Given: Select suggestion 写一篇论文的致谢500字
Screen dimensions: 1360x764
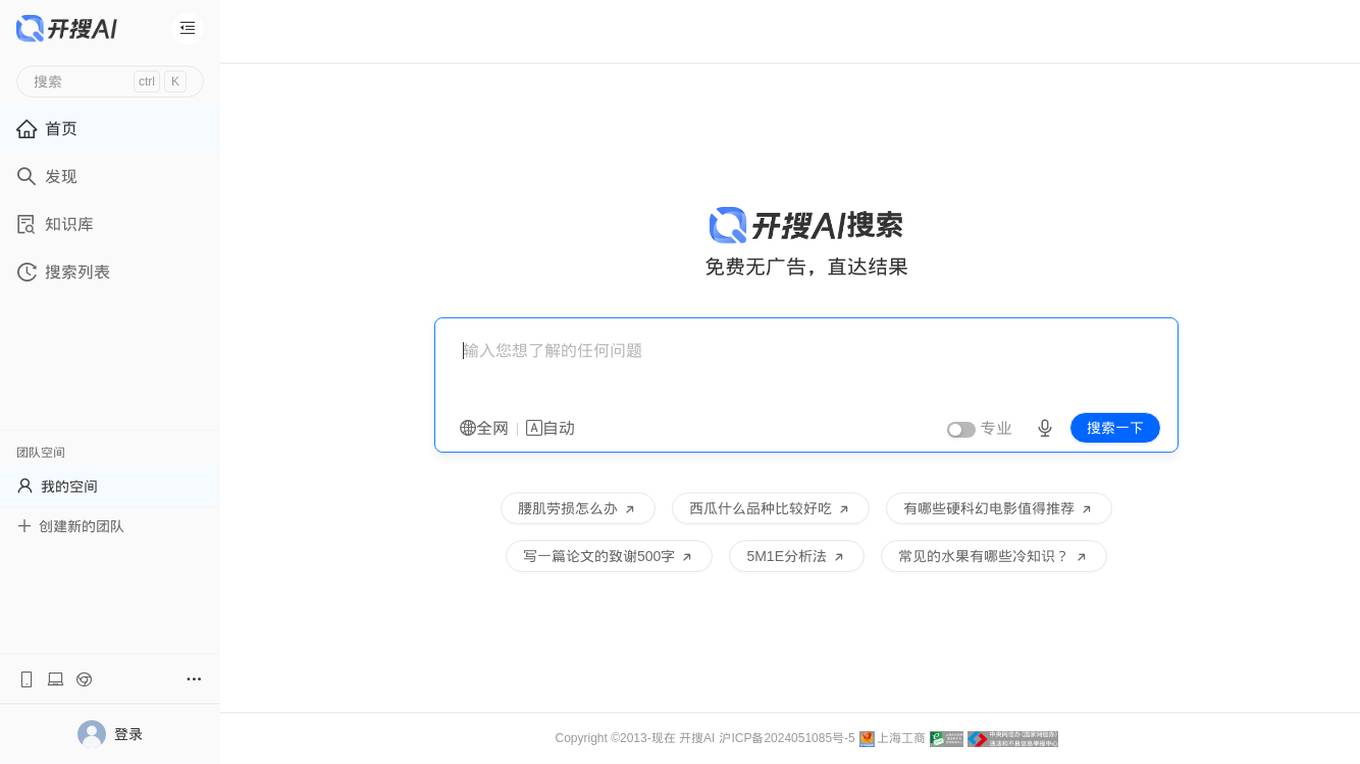Looking at the screenshot, I should coord(609,556).
